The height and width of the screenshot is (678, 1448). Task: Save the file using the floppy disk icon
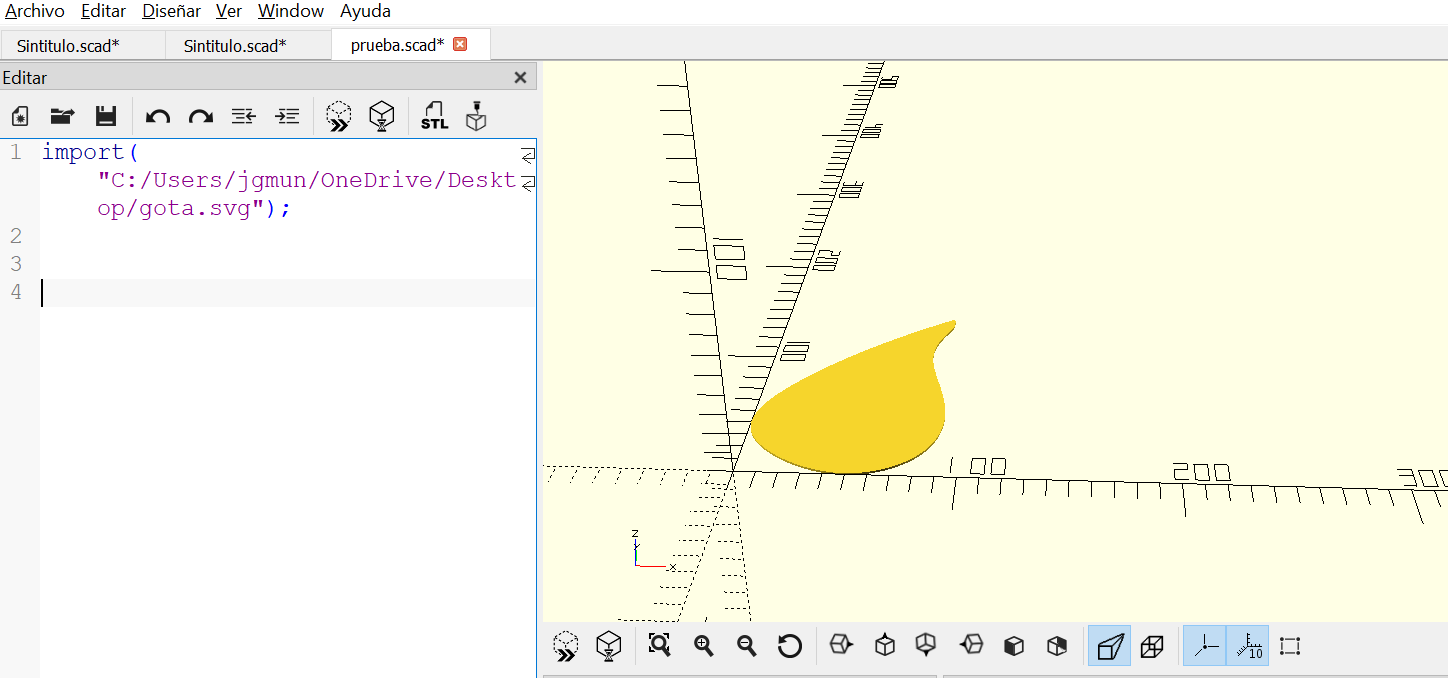tap(106, 116)
